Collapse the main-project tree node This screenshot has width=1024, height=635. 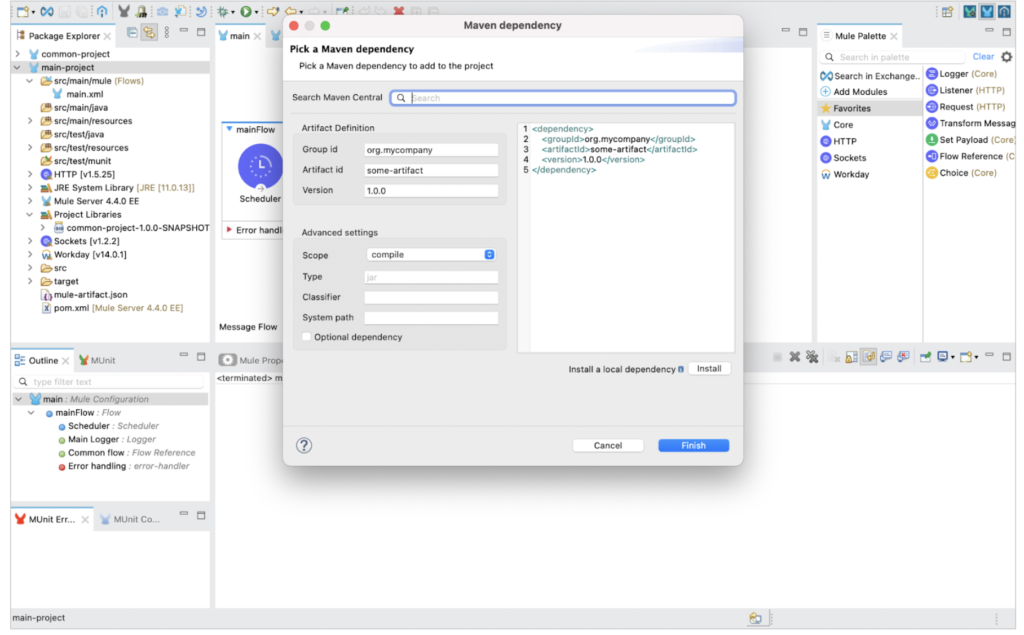17,68
